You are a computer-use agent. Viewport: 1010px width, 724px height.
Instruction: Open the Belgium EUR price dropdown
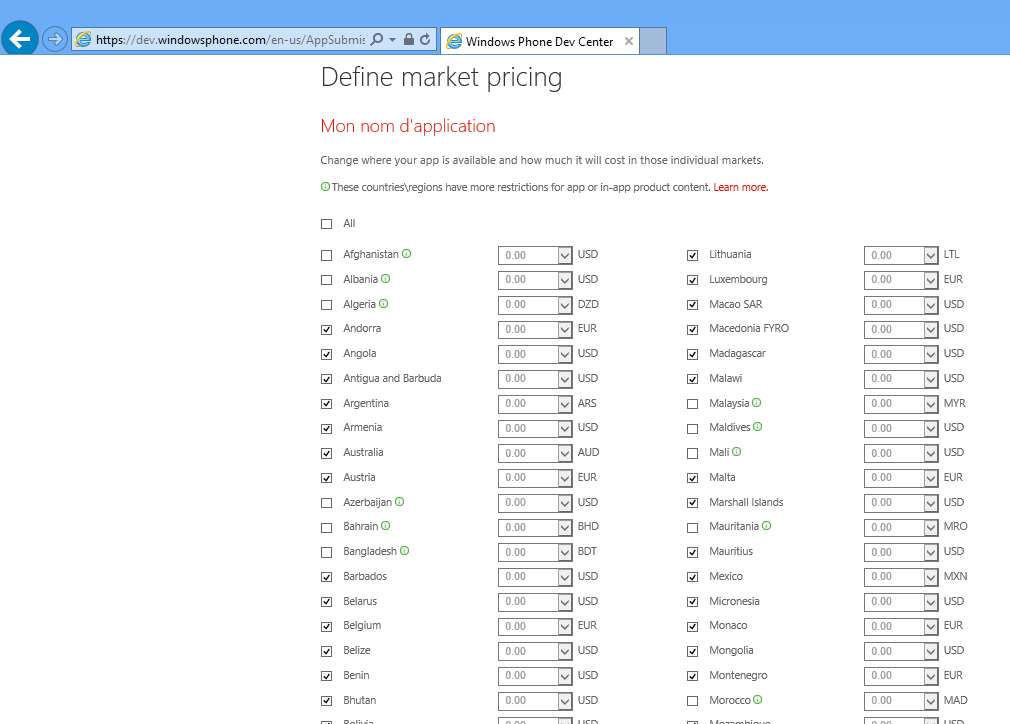564,626
